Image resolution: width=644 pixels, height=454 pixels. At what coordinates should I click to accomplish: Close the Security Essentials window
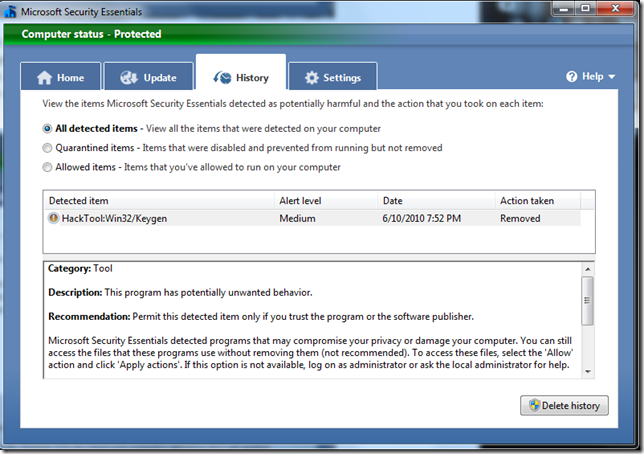615,9
